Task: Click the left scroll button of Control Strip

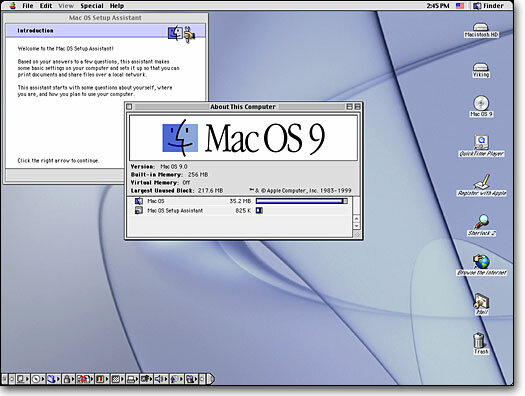Action: pyautogui.click(x=12, y=379)
